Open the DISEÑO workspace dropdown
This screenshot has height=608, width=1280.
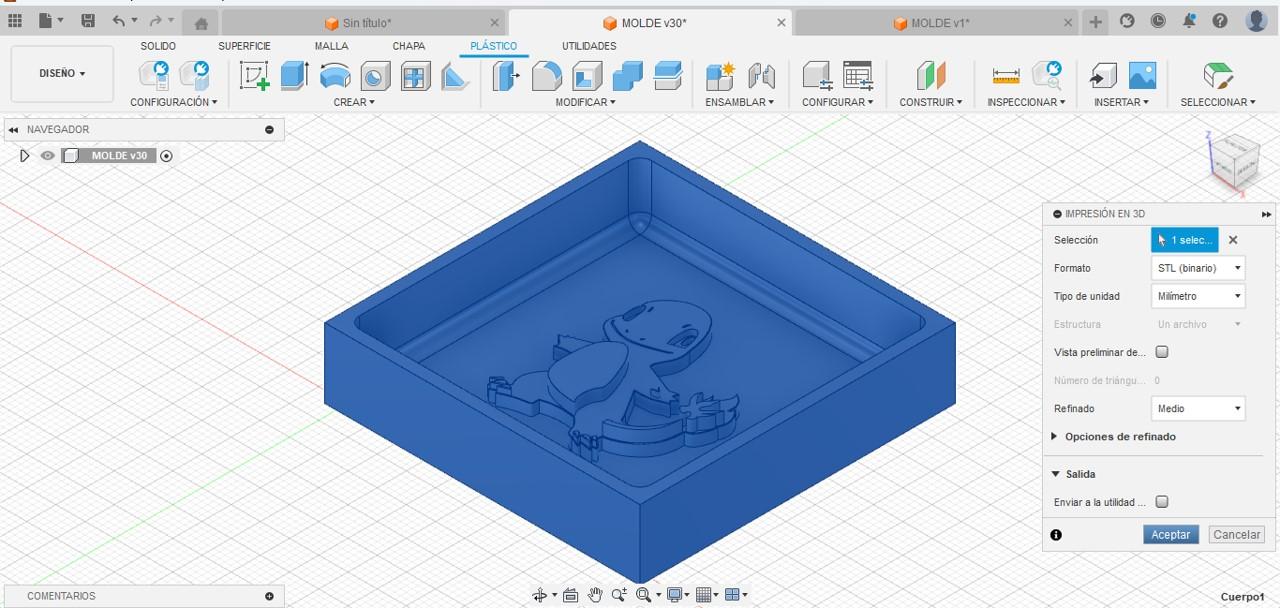62,73
